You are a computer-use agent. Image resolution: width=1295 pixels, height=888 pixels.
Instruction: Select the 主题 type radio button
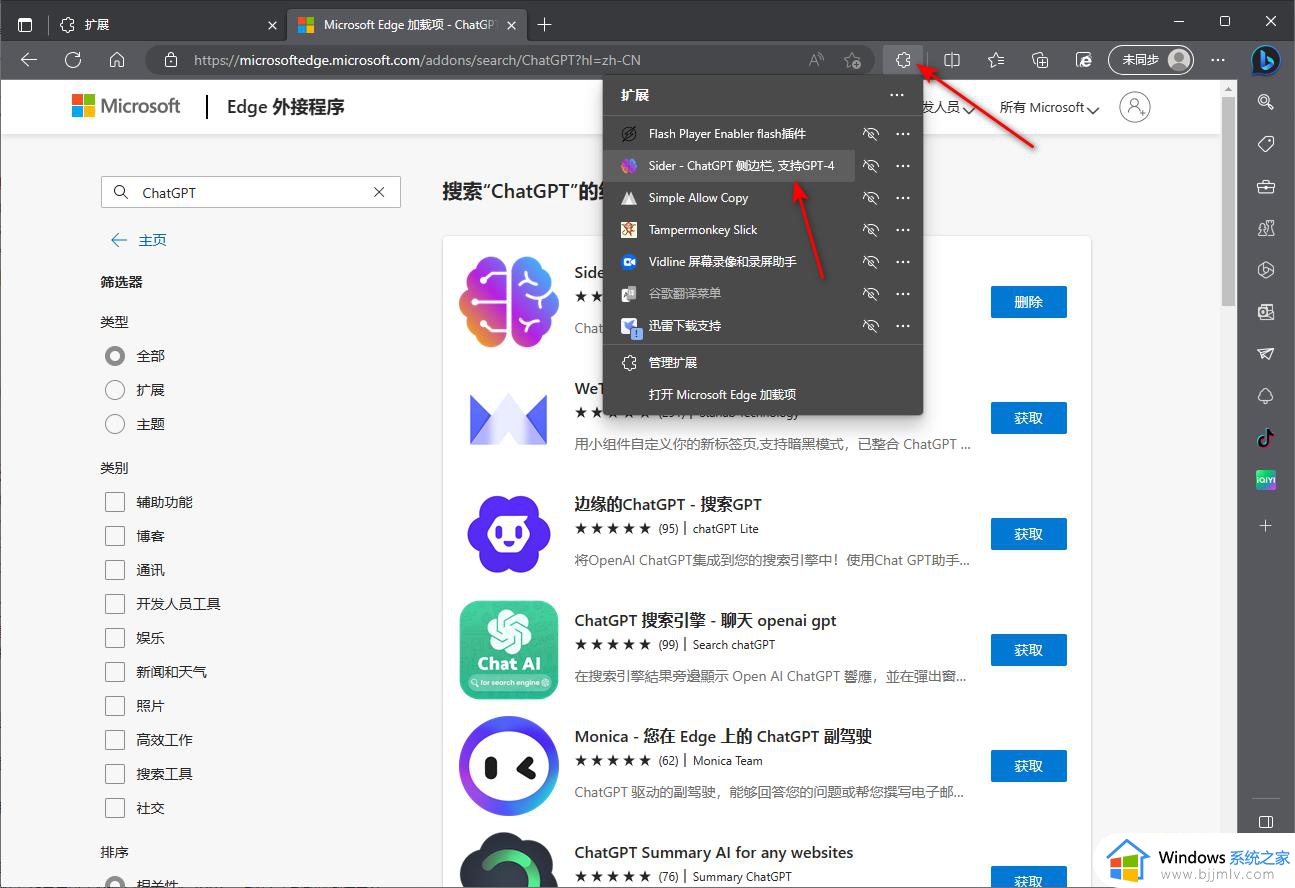(x=115, y=424)
